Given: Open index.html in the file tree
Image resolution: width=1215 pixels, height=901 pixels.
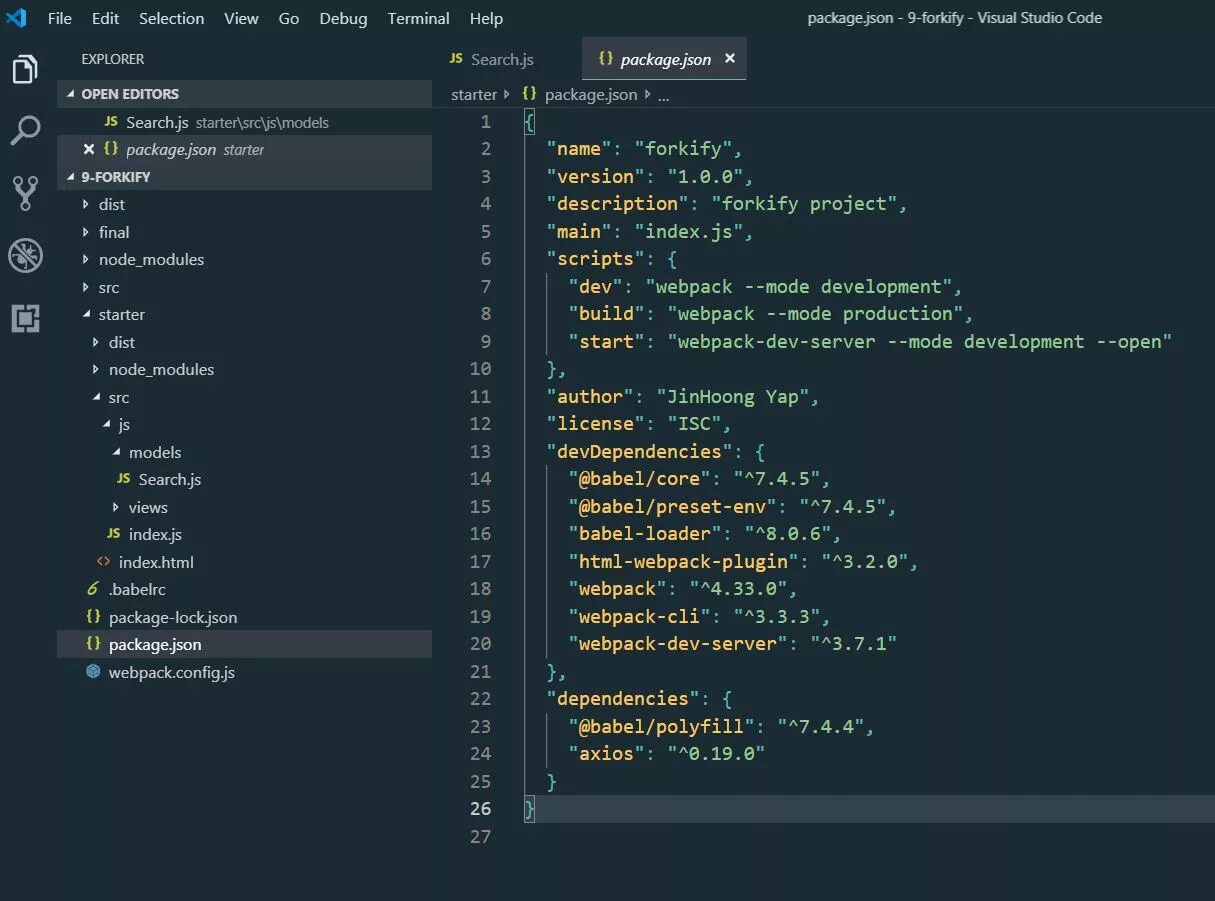Looking at the screenshot, I should 156,562.
